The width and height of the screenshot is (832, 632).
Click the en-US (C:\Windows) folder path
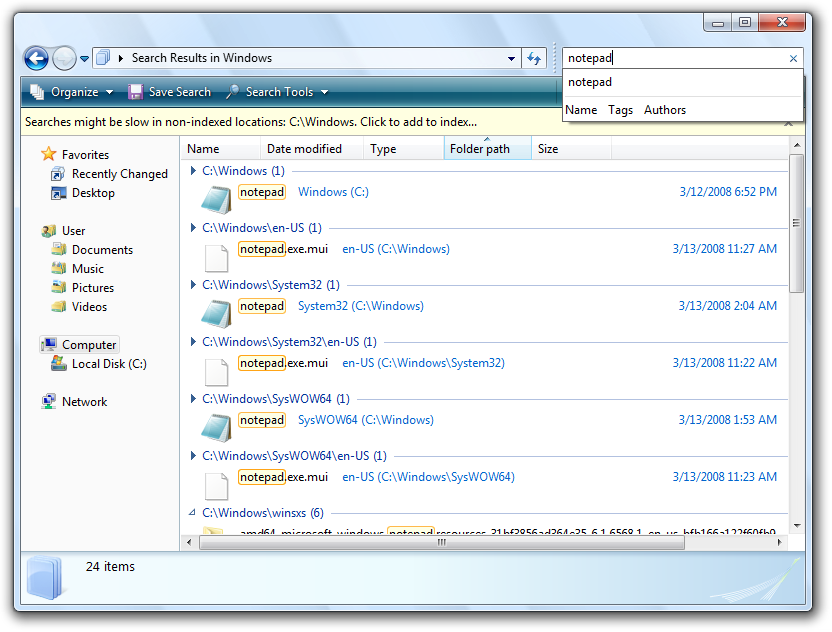[396, 249]
